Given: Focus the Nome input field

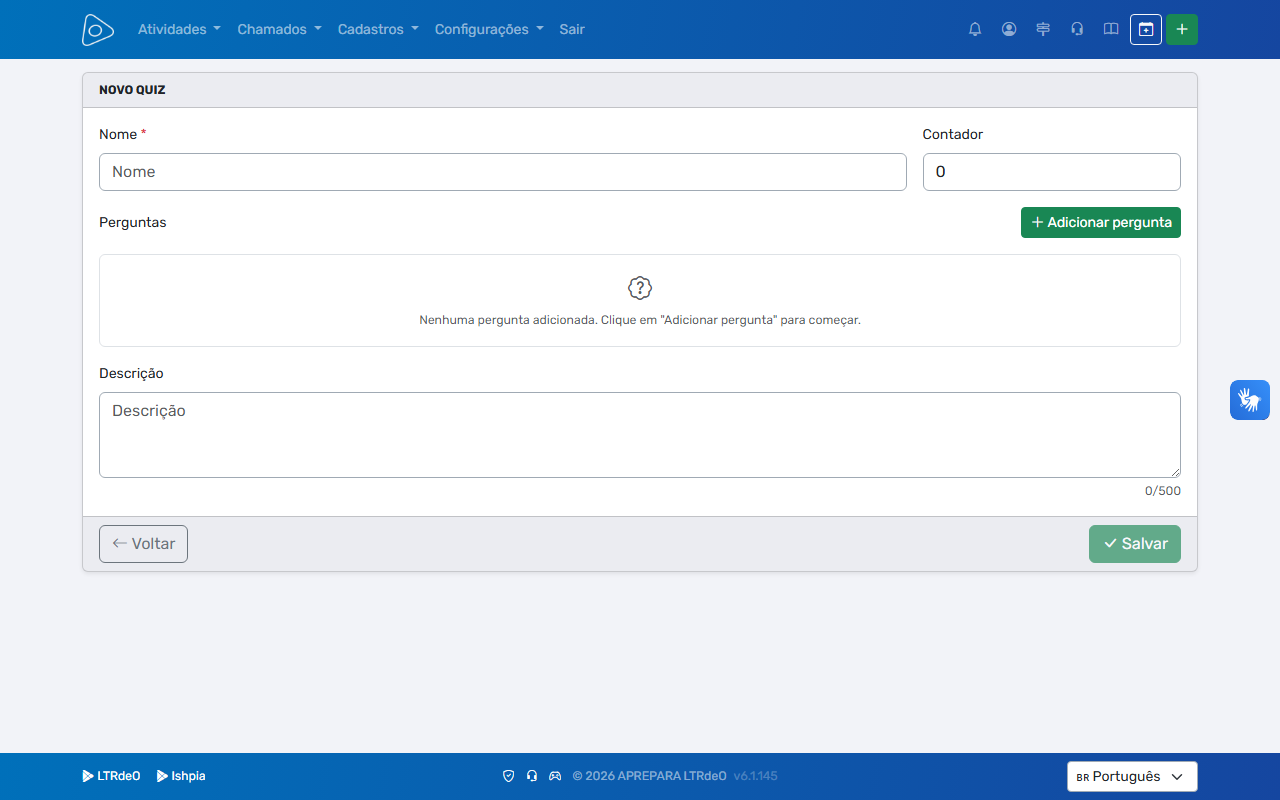Looking at the screenshot, I should coord(503,172).
